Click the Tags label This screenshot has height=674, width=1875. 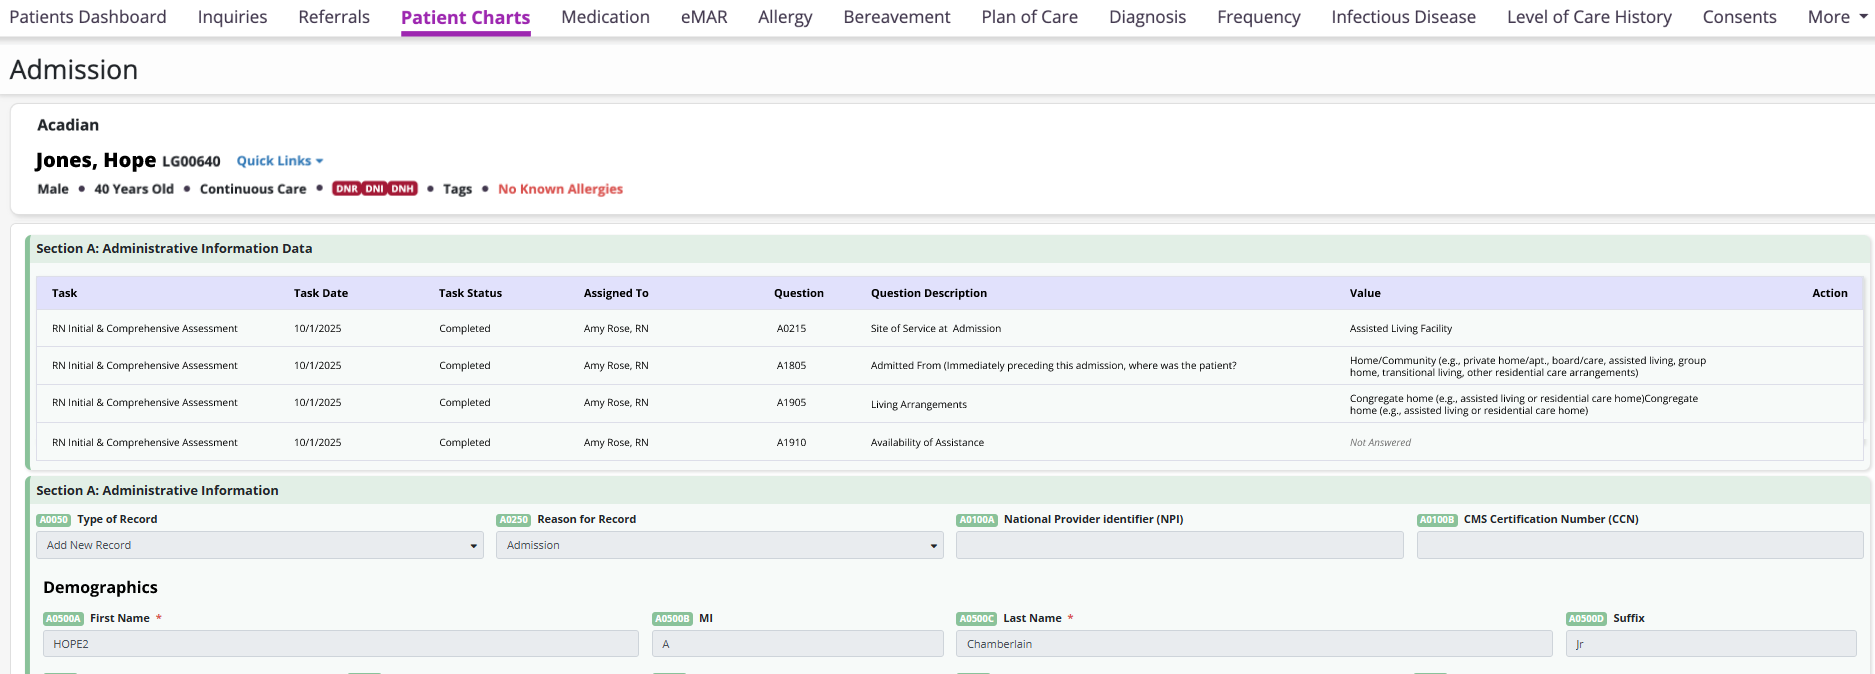[x=457, y=189]
